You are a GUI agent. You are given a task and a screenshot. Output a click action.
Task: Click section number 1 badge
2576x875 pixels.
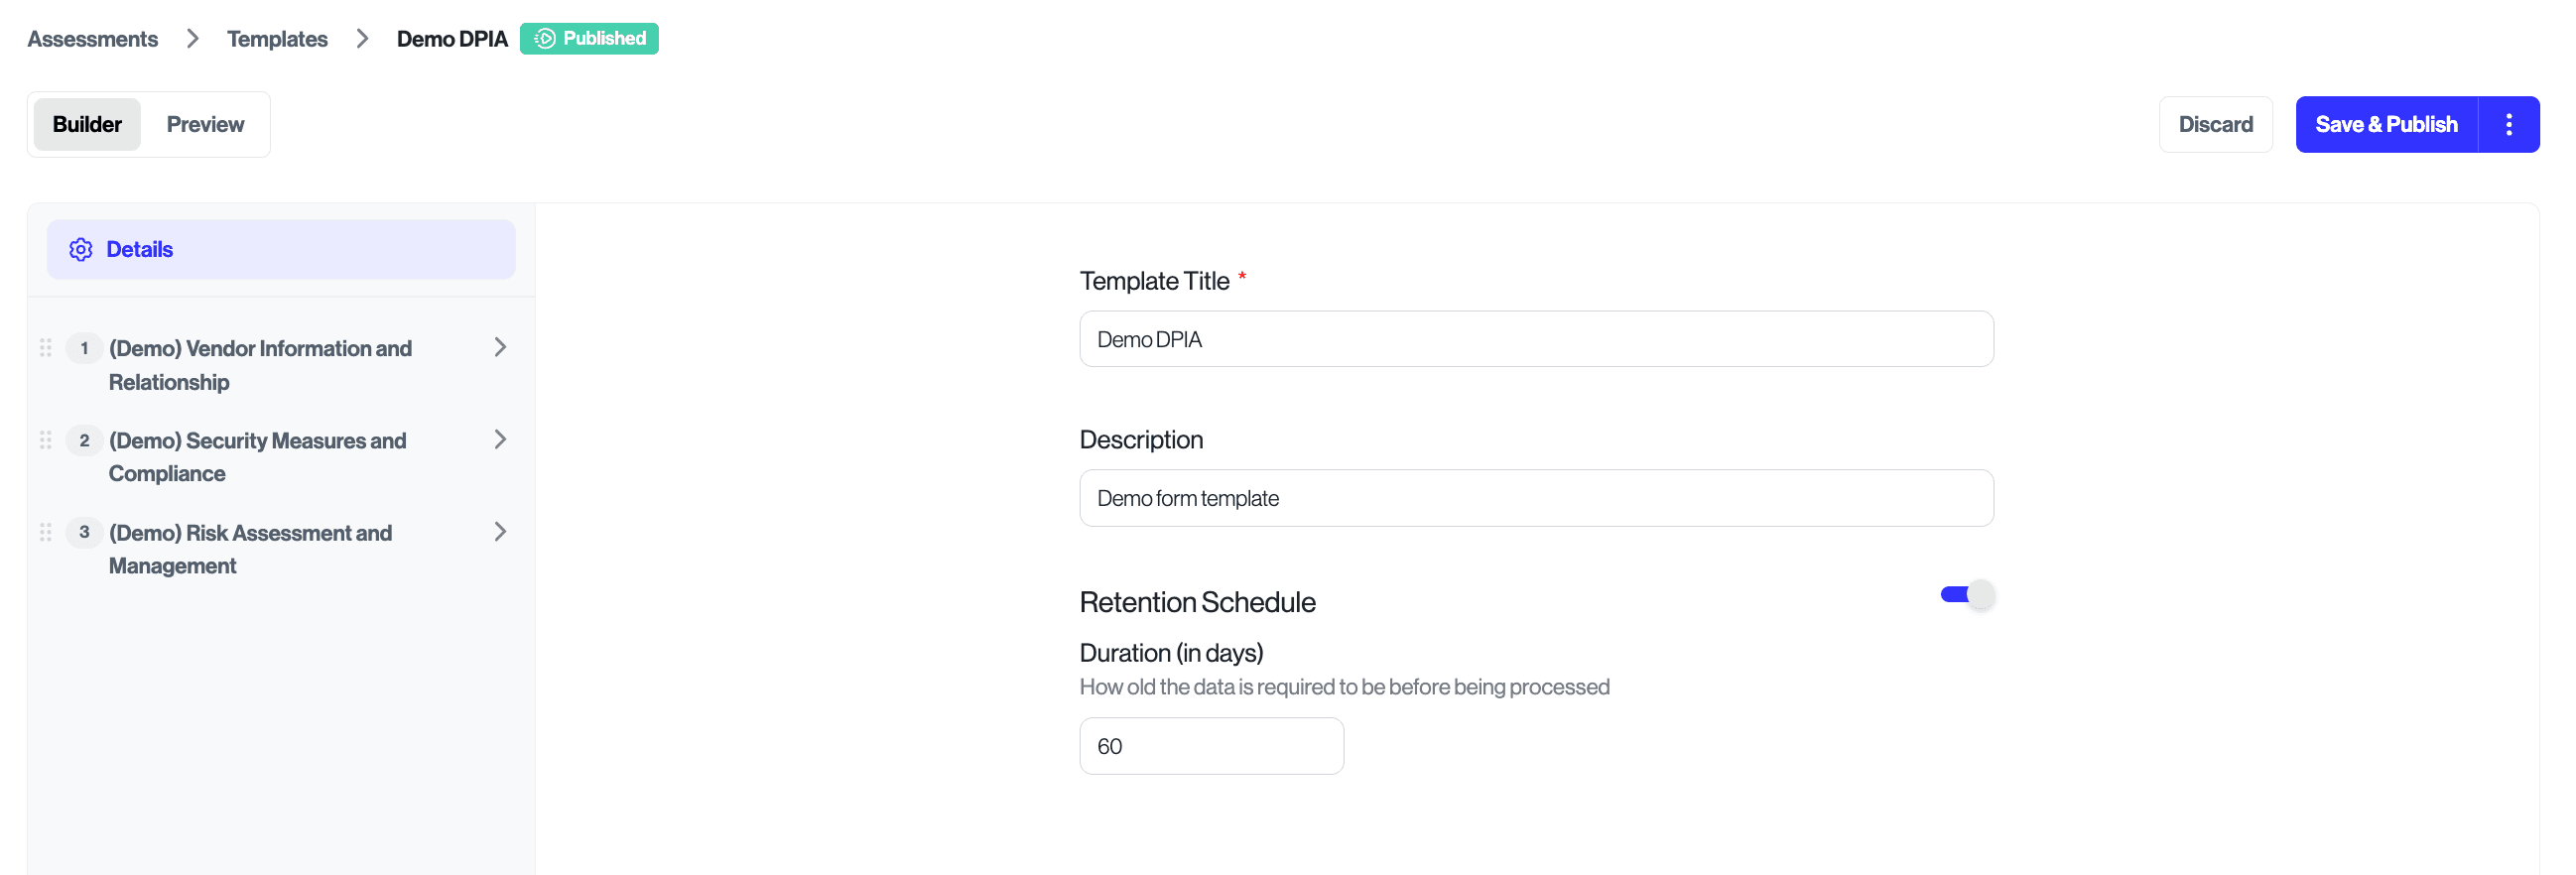(x=84, y=348)
